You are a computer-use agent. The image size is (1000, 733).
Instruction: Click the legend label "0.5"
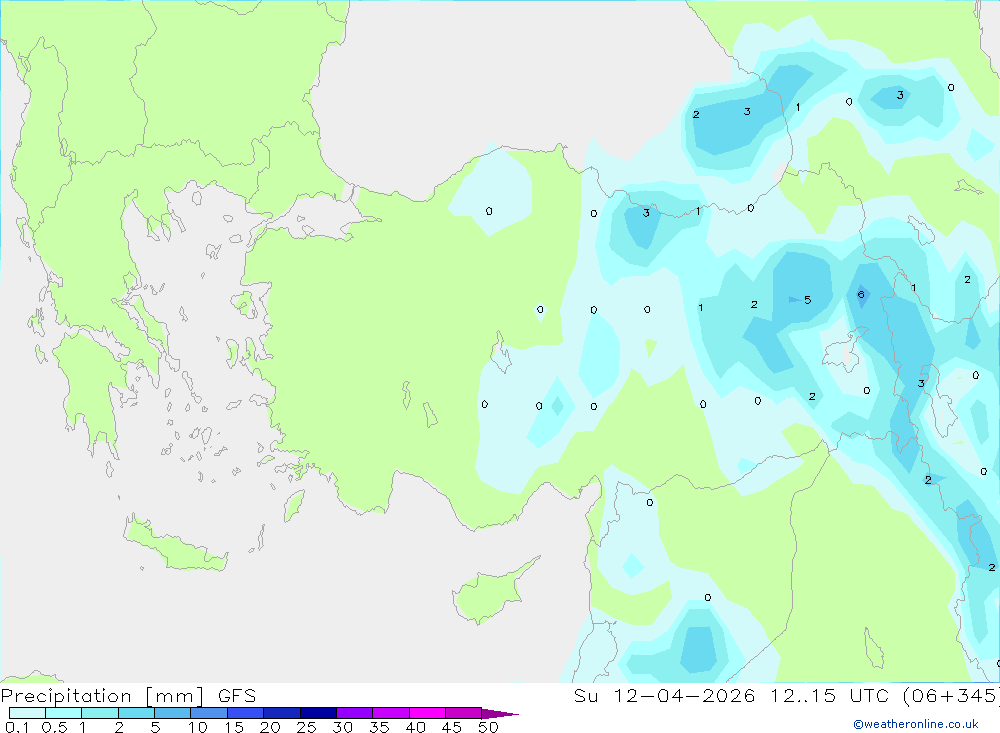pyautogui.click(x=54, y=727)
